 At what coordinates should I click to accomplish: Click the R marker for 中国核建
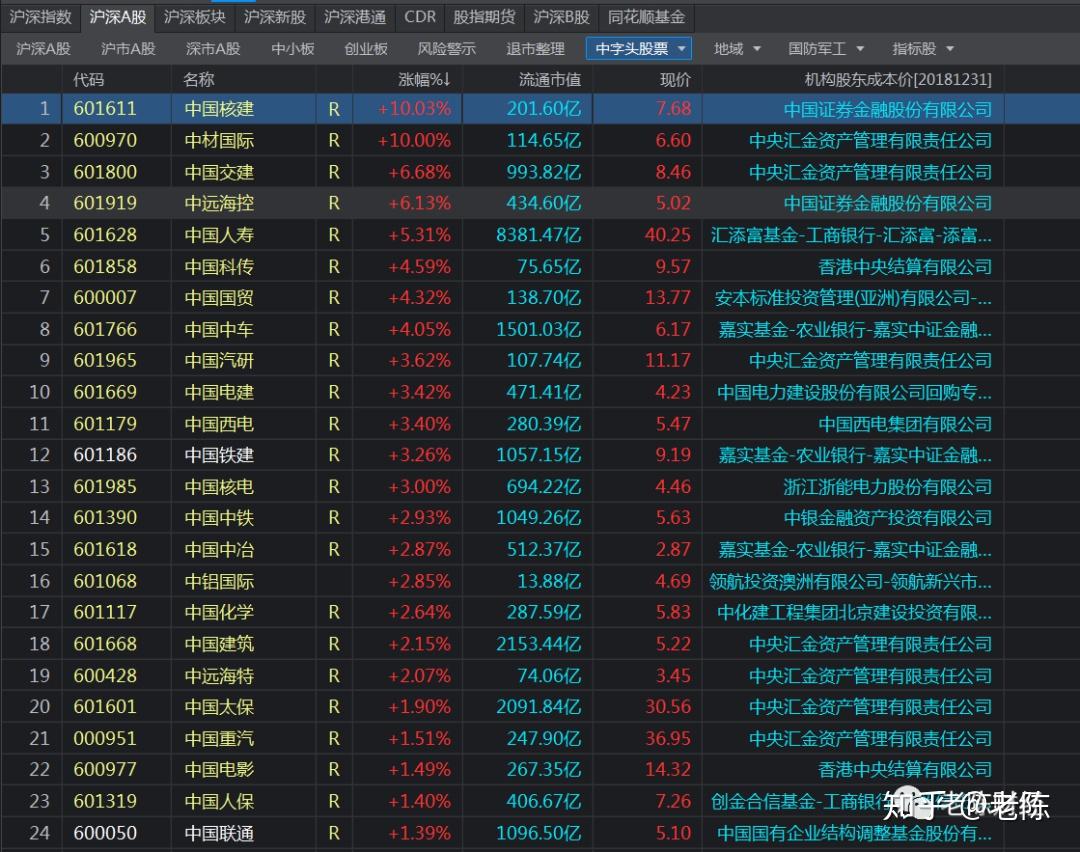tap(334, 109)
